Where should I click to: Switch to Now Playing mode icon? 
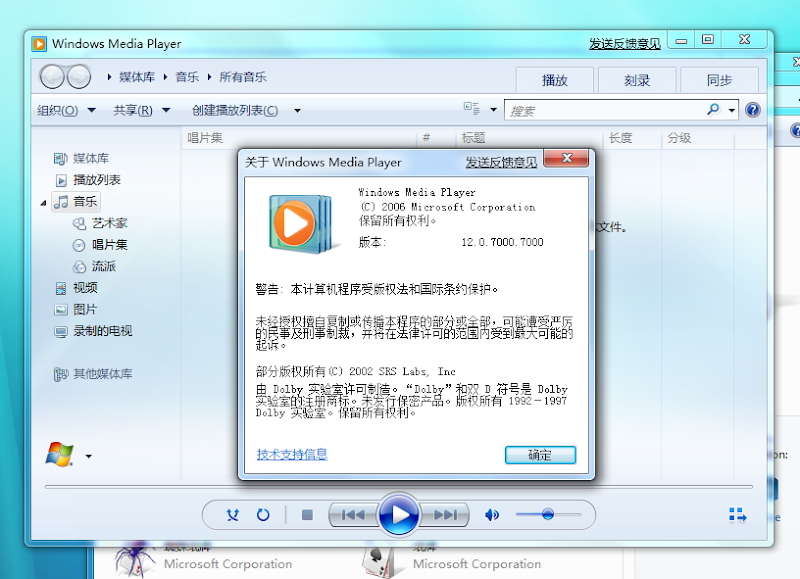[737, 515]
